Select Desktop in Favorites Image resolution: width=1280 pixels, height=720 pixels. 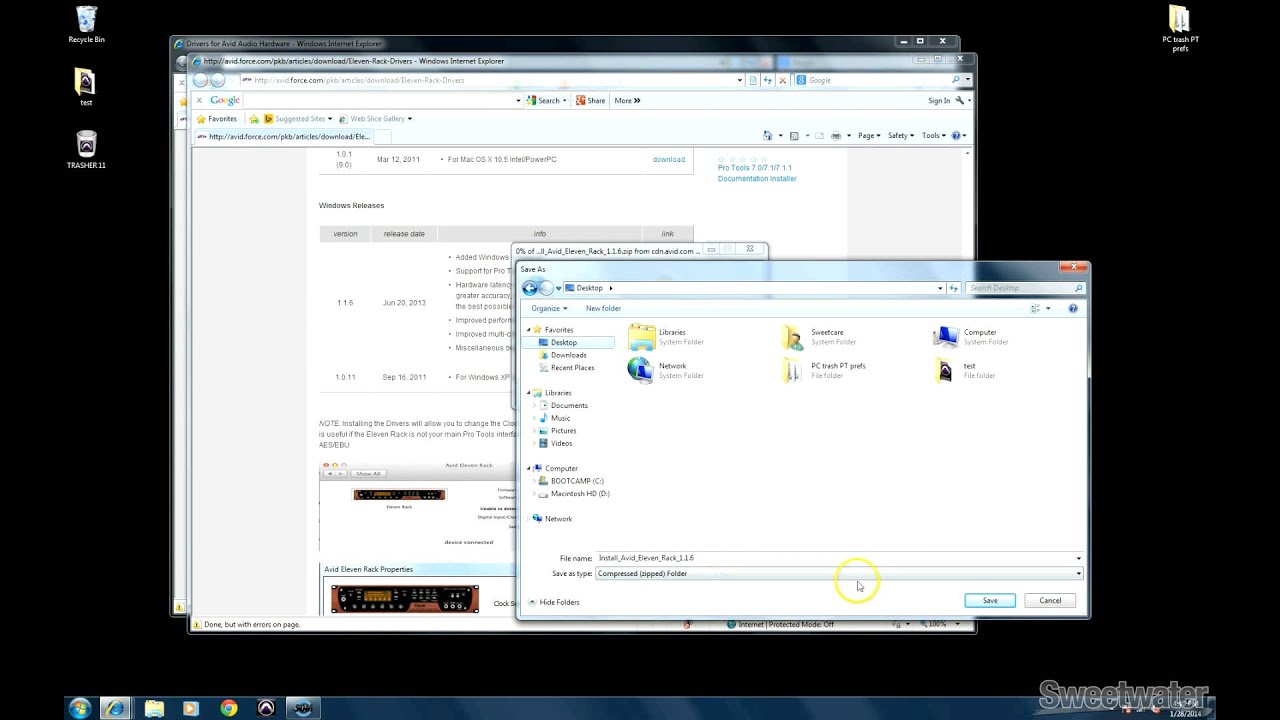[564, 342]
